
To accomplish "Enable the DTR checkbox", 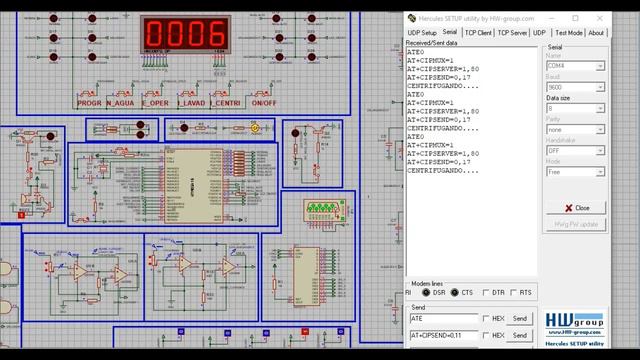I will (x=486, y=293).
